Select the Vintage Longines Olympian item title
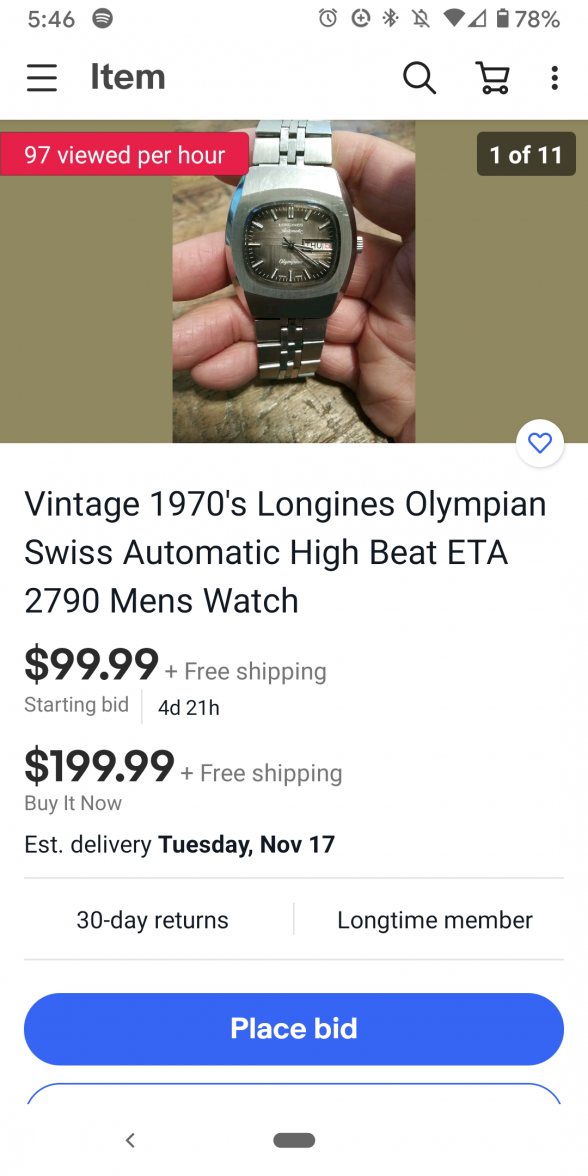588x1176 pixels. point(286,552)
